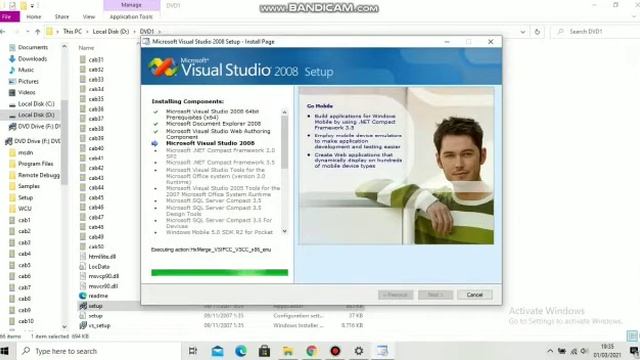Screen dimensions: 640x360
Task: Select Local Disk (D:) in navigation pane
Action: (36, 115)
